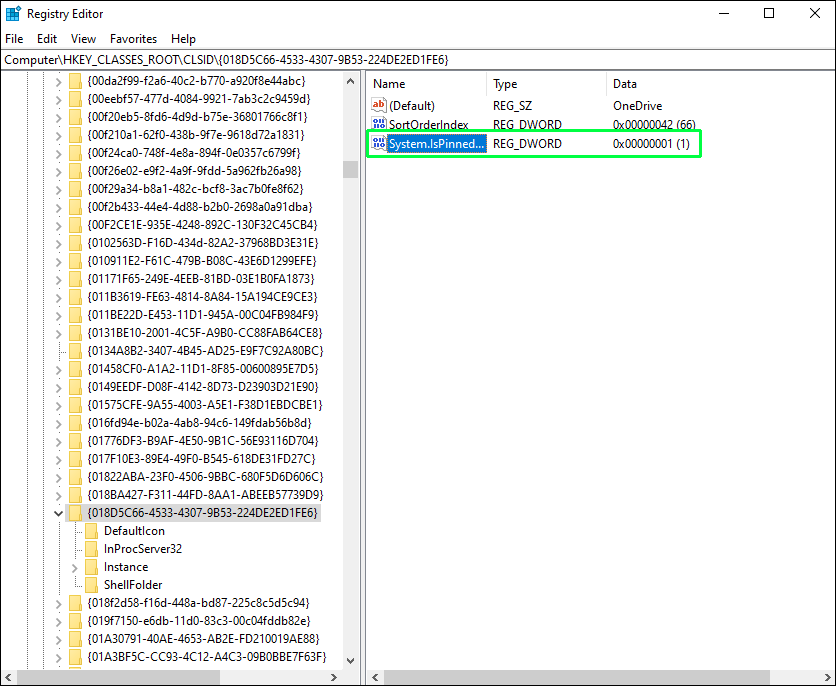Click folder icon of {011BE22D-E453-11D1-945A-00C04FB984F9}
This screenshot has width=836, height=686.
(x=75, y=315)
